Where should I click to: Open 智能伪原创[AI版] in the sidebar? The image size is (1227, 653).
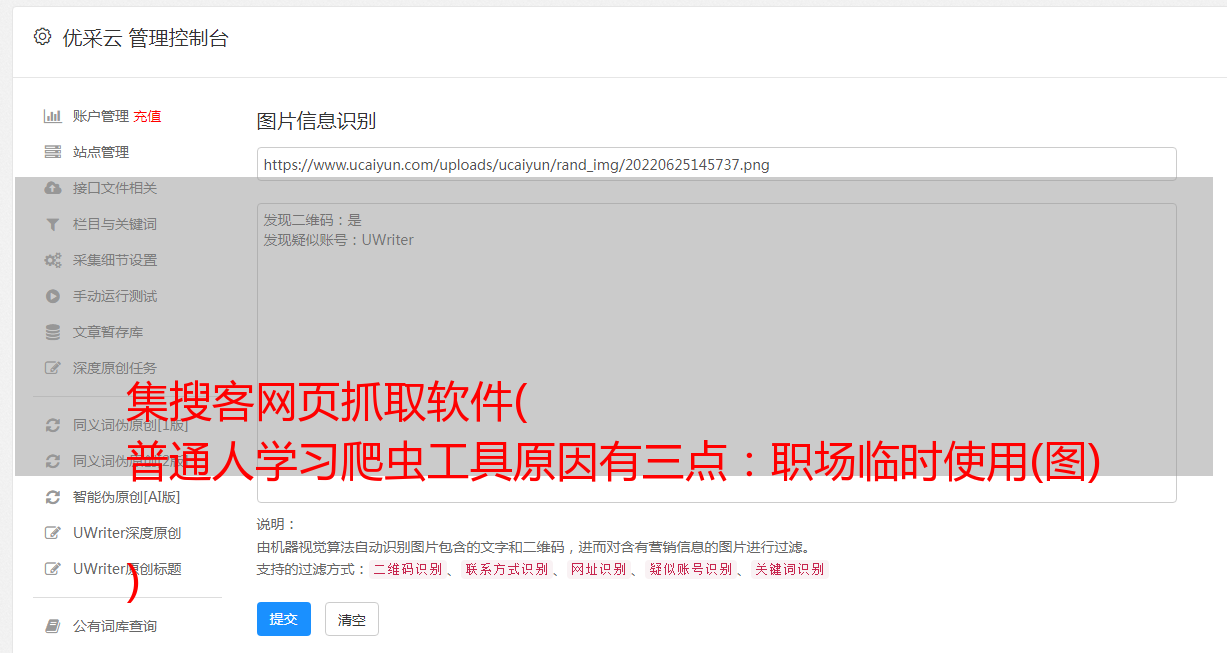pyautogui.click(x=127, y=497)
